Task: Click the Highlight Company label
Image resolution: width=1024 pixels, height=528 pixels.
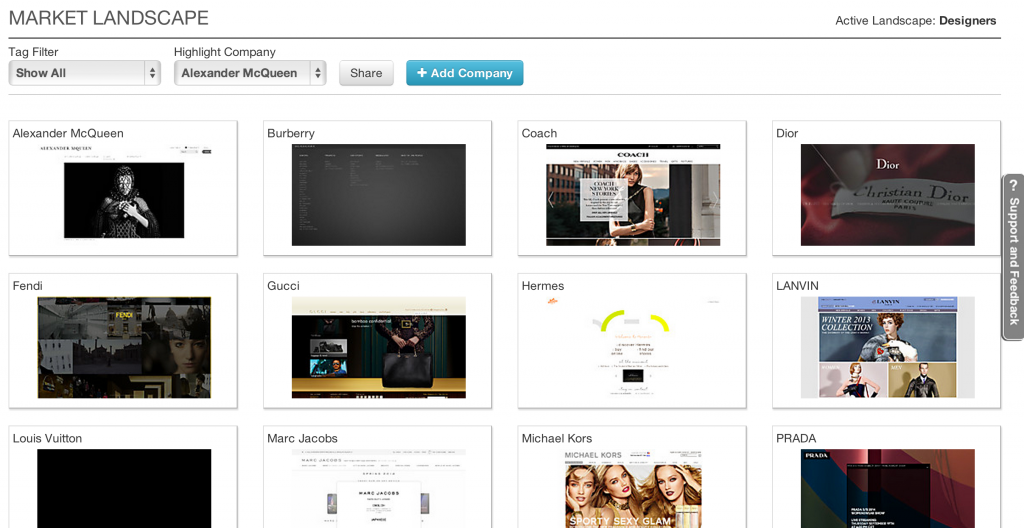Action: point(225,52)
